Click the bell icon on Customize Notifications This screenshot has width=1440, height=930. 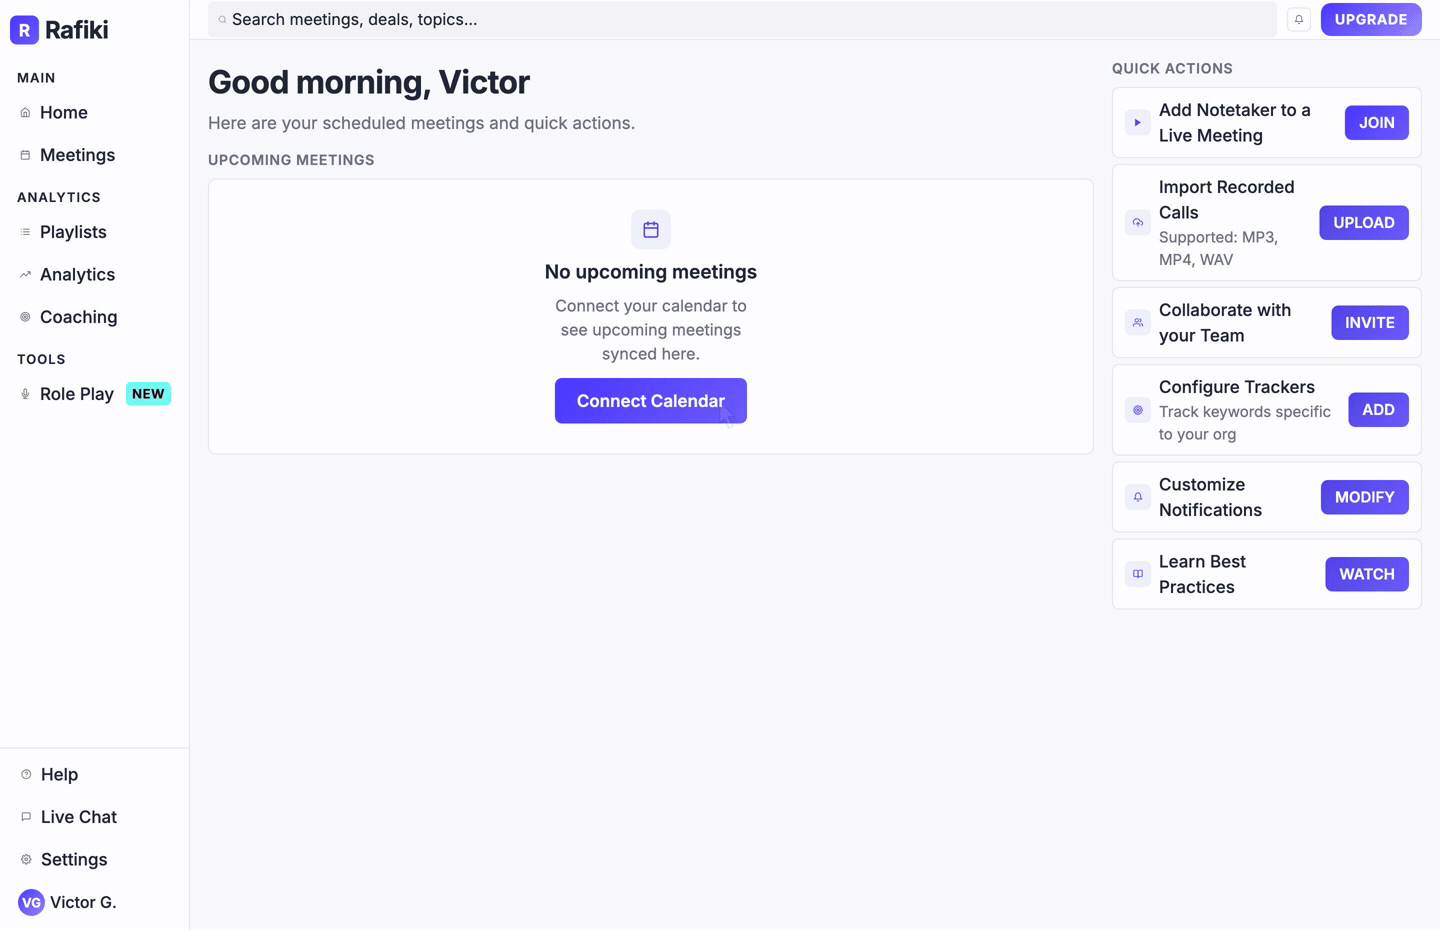(1137, 497)
